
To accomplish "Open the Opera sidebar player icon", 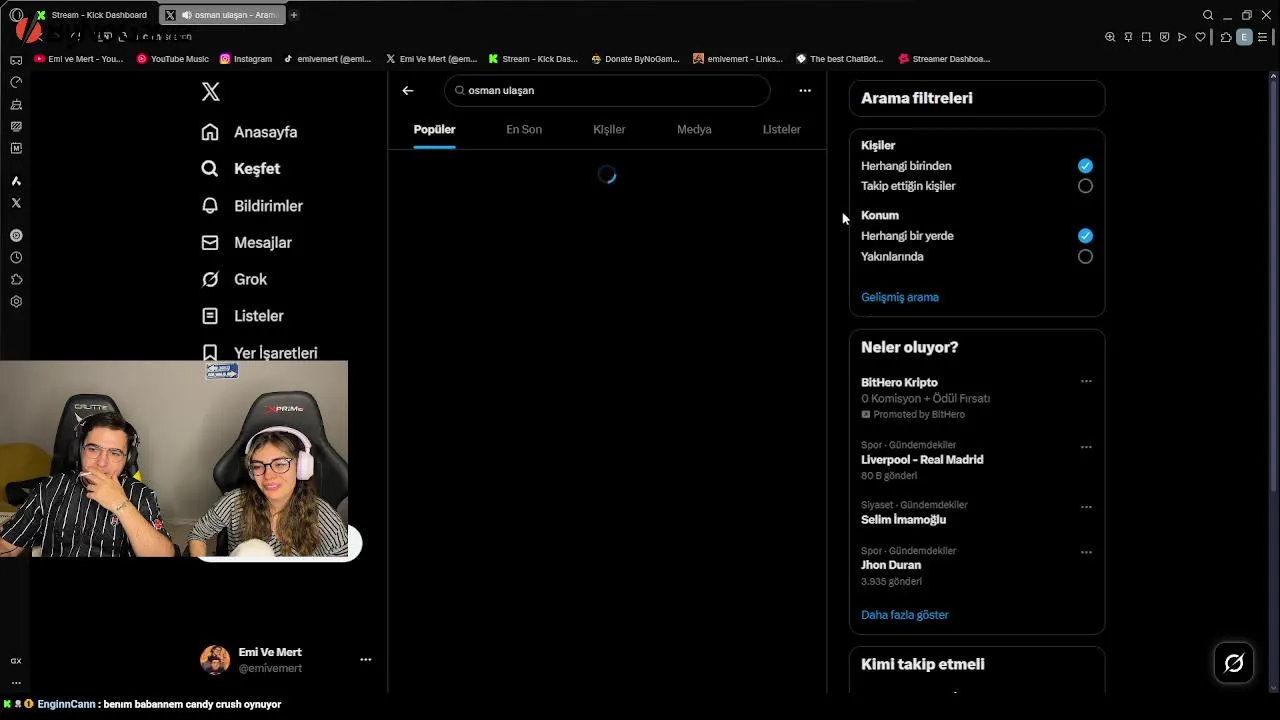I will [x=16, y=236].
